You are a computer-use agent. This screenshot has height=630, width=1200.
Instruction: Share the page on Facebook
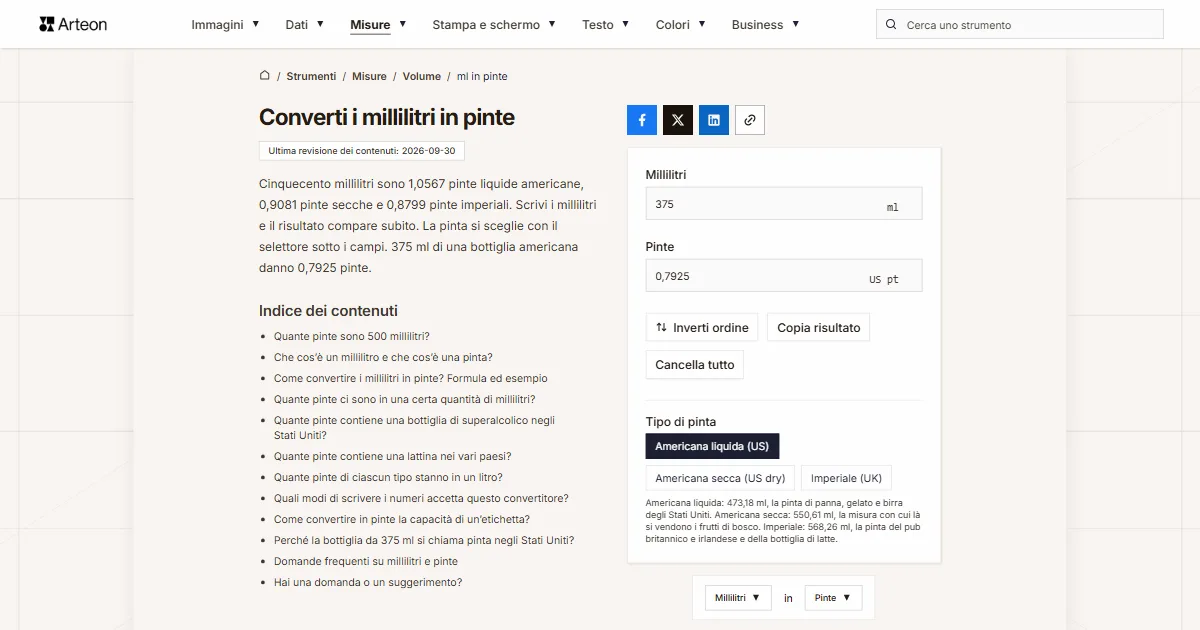pos(642,120)
